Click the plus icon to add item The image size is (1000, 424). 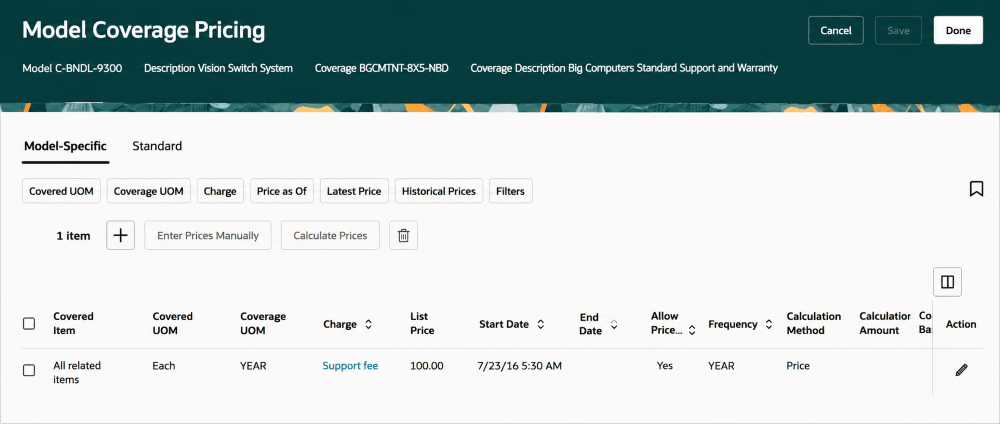121,235
